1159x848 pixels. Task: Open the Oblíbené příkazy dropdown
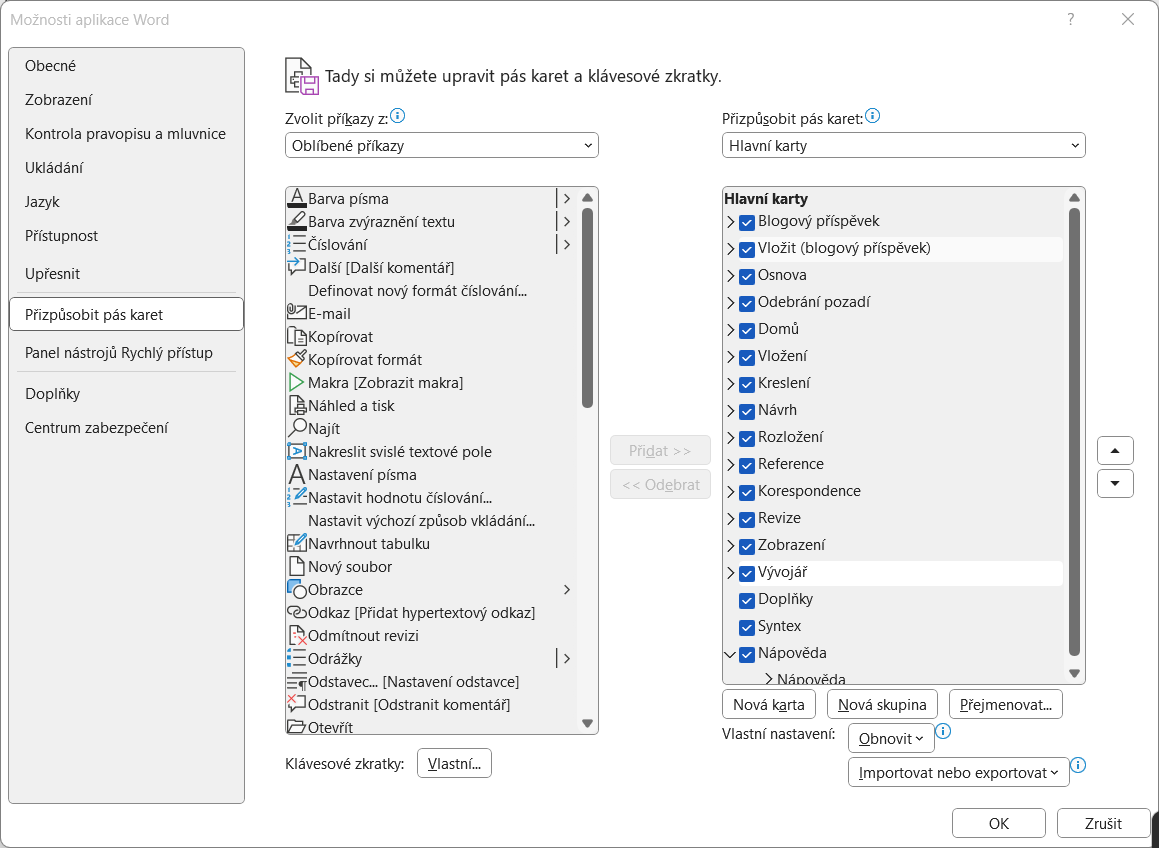point(441,146)
